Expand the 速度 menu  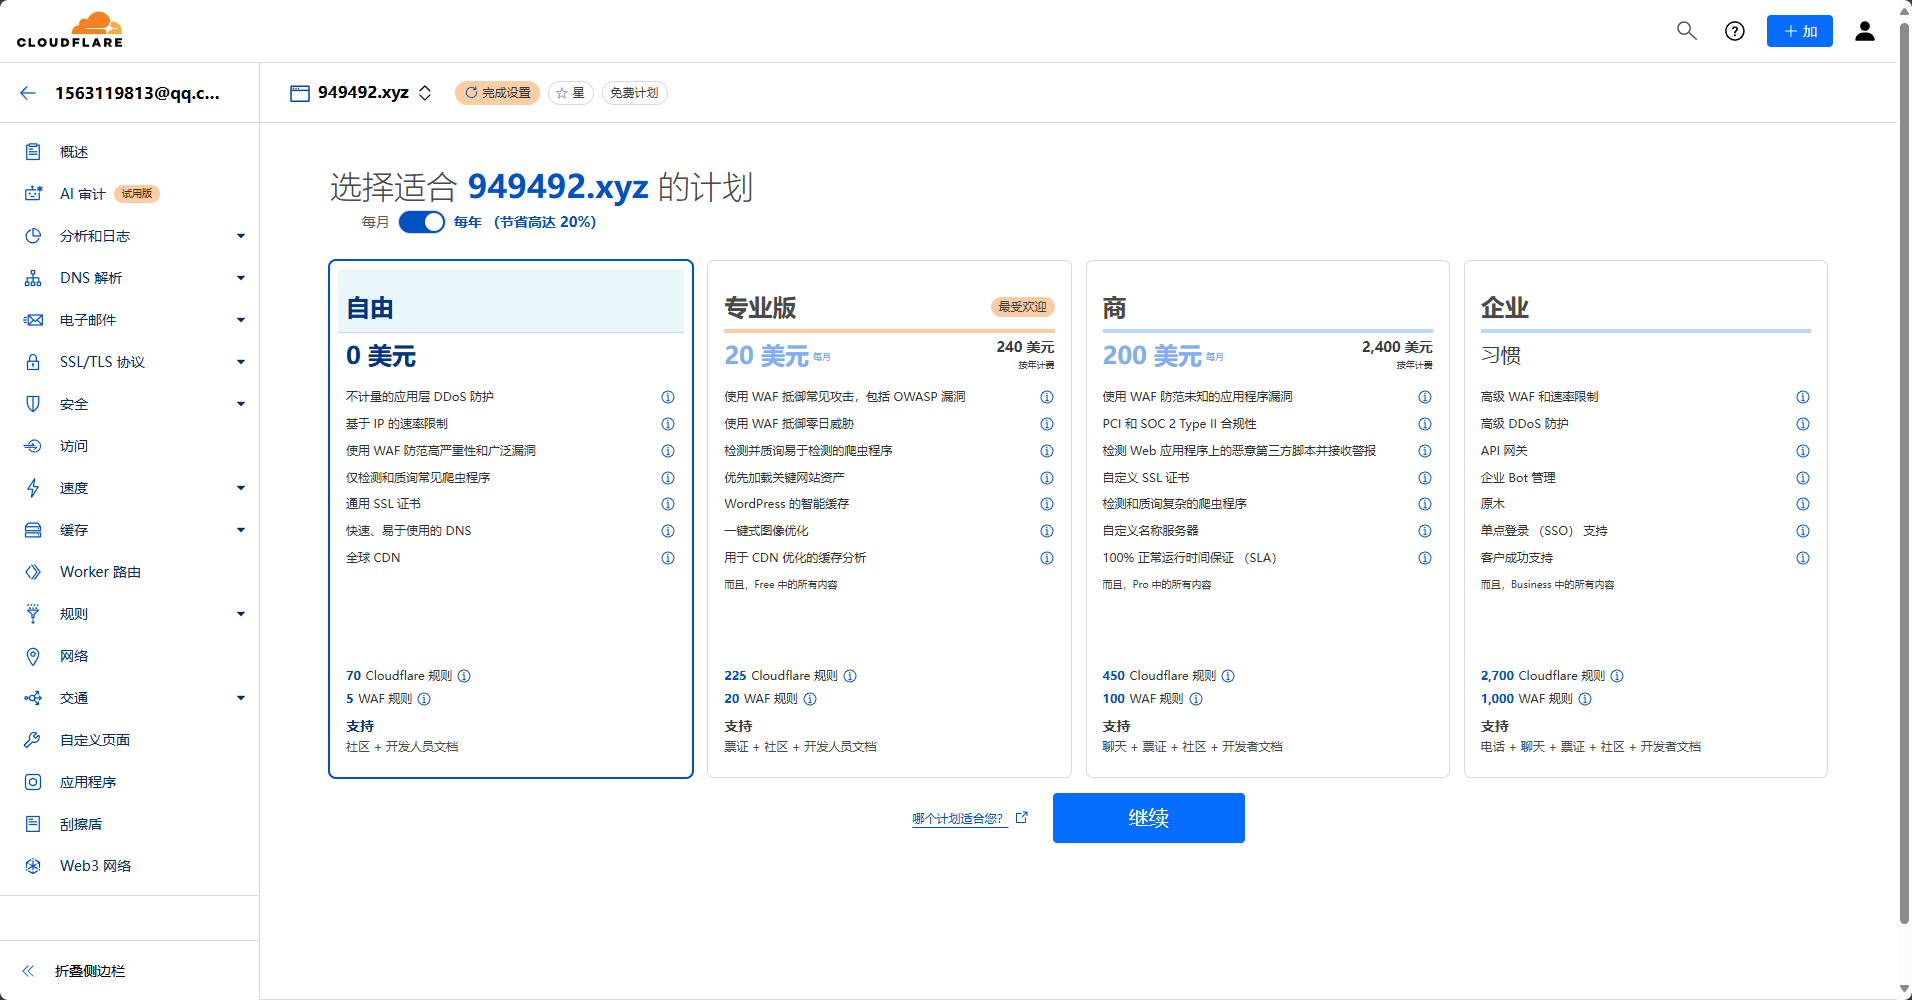[241, 488]
